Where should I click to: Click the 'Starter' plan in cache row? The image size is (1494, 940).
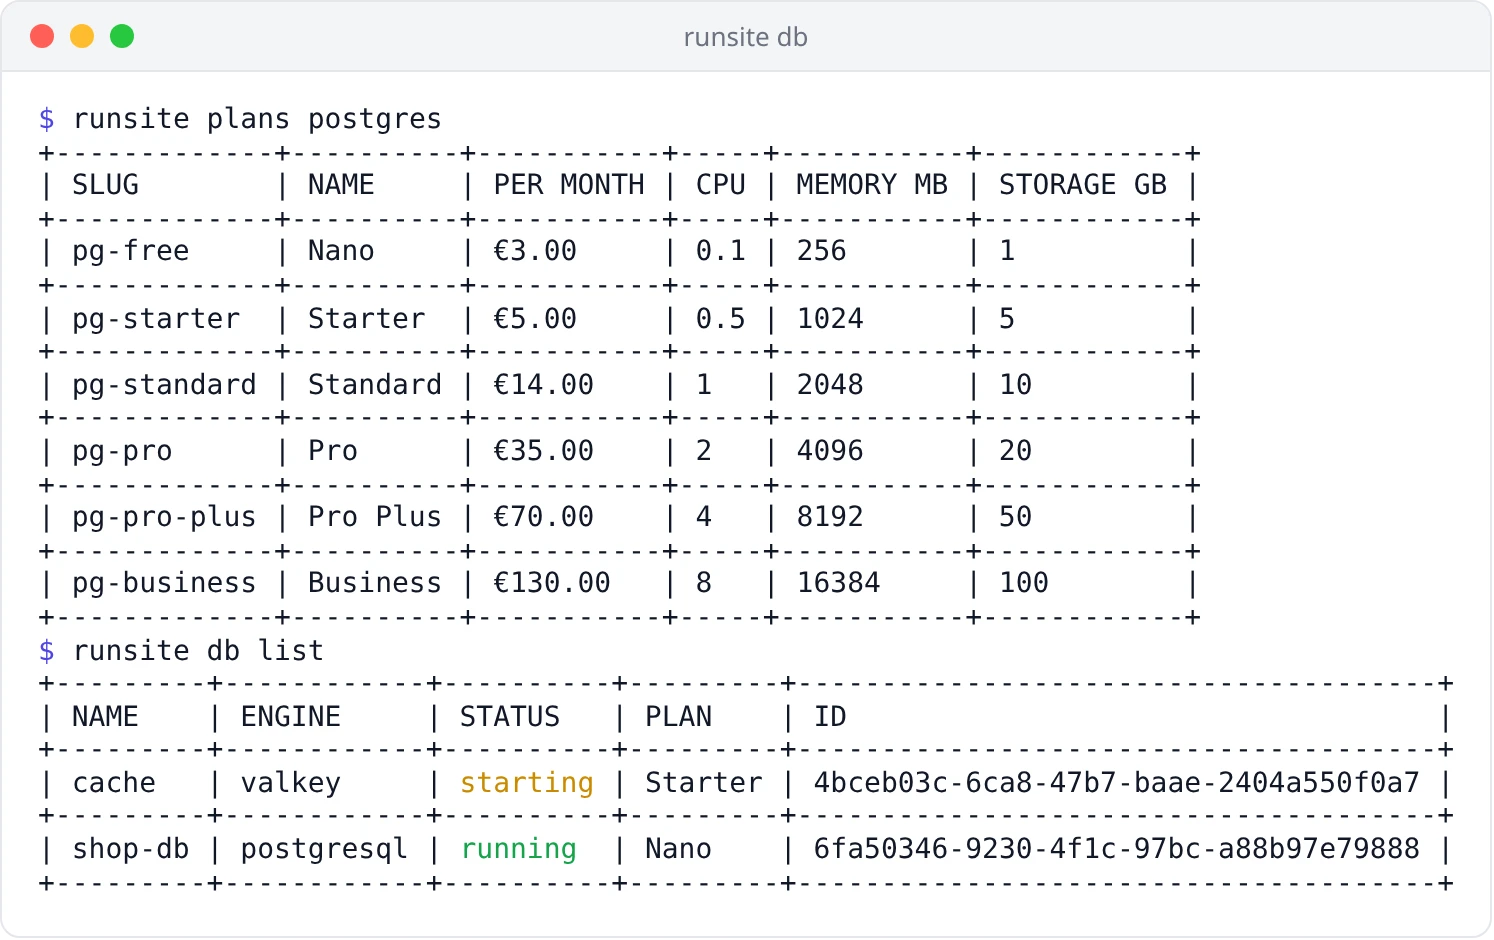[704, 783]
